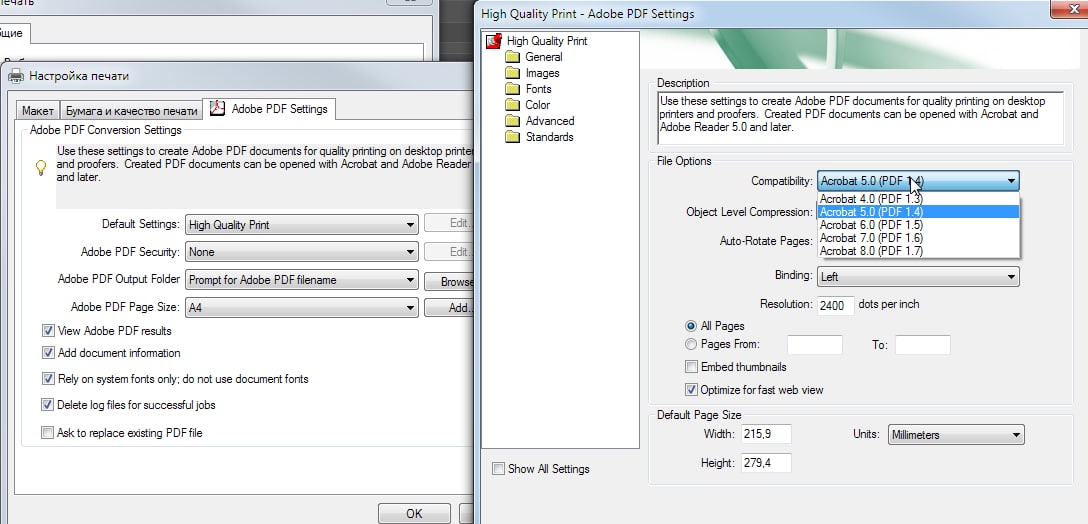The height and width of the screenshot is (524, 1088).
Task: Choose Acrobat 7.0 (PDF 1.6) option
Action: (918, 238)
